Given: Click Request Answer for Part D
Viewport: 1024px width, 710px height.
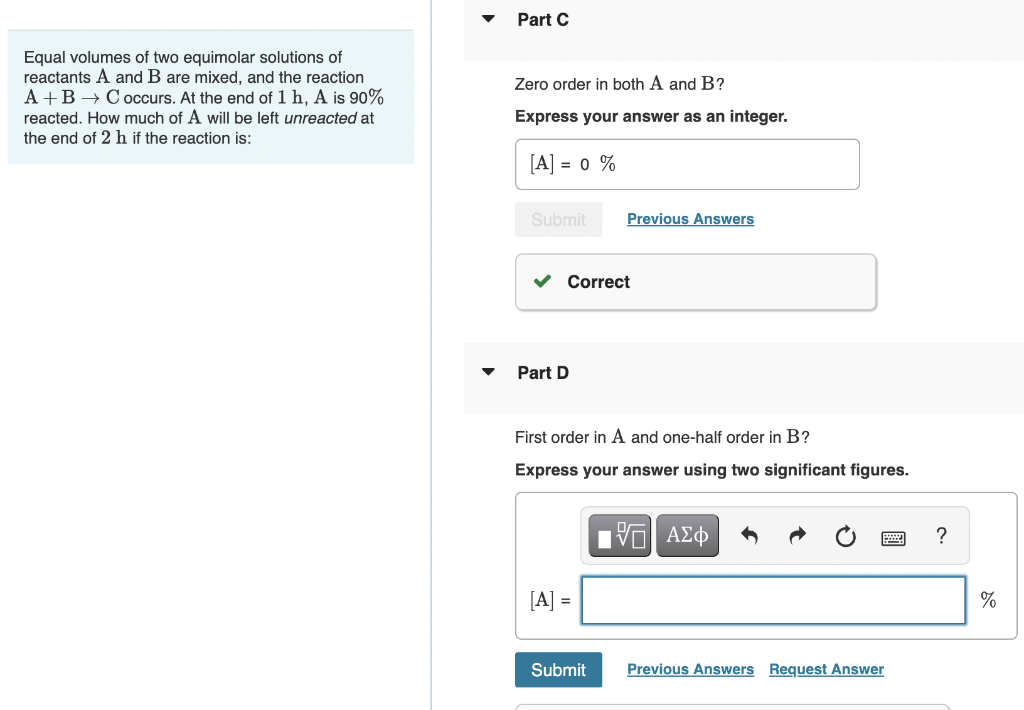Looking at the screenshot, I should click(x=826, y=669).
